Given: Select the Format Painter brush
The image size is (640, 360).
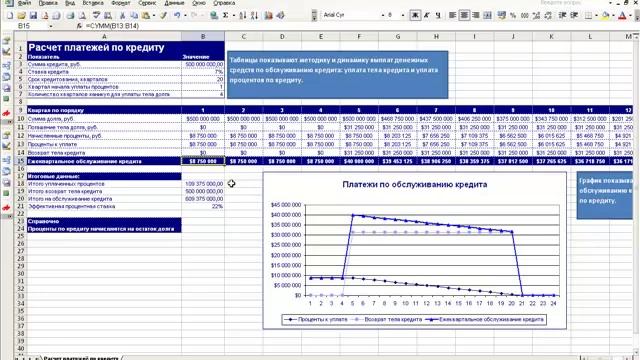Looking at the screenshot, I should 163,16.
